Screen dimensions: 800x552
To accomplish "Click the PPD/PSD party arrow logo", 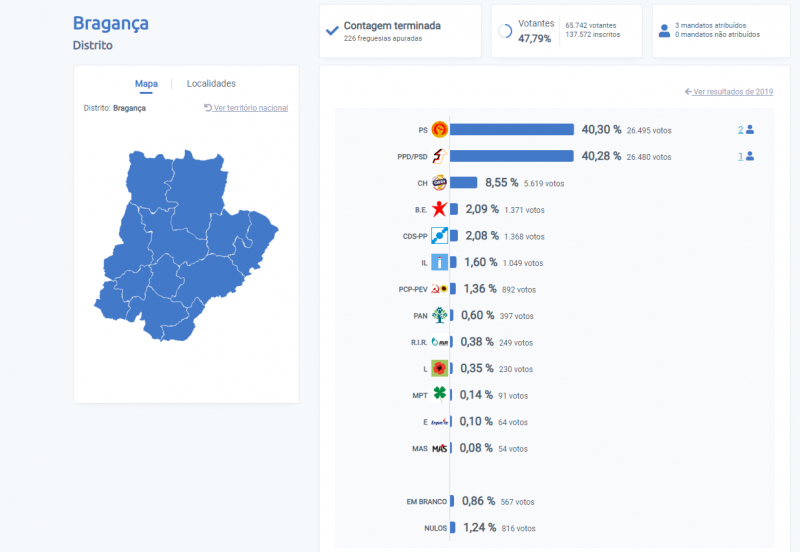I will tap(439, 156).
